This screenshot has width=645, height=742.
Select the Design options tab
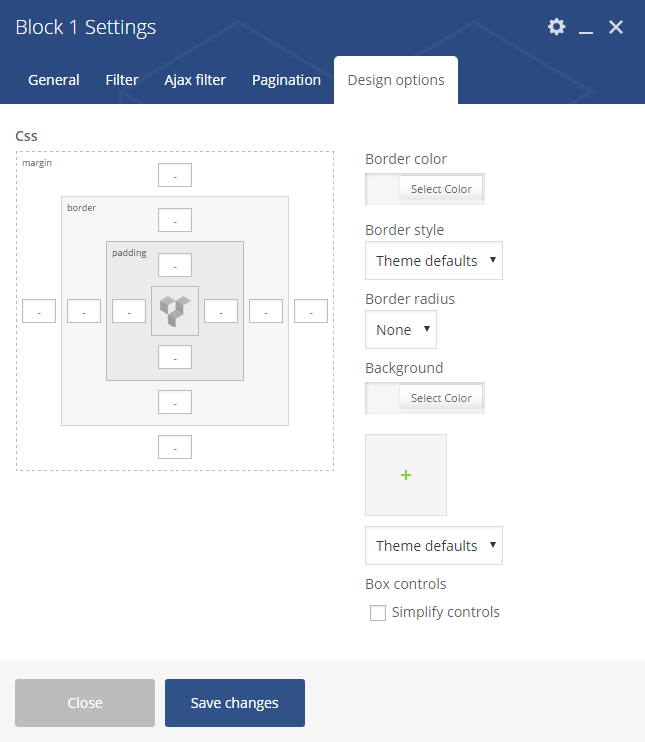(396, 80)
